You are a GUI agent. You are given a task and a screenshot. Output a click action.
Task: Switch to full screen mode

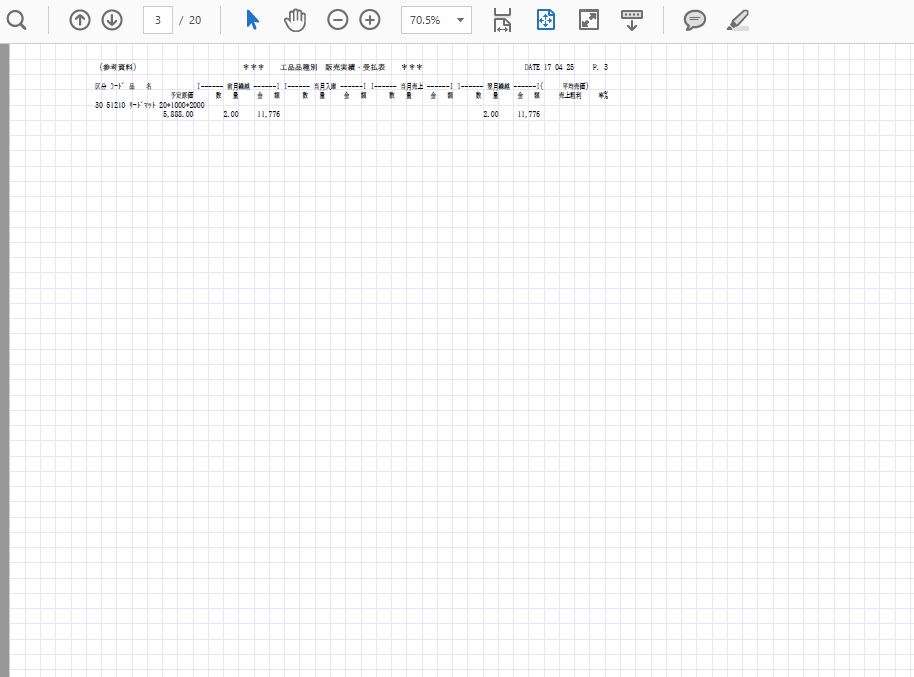tap(588, 20)
